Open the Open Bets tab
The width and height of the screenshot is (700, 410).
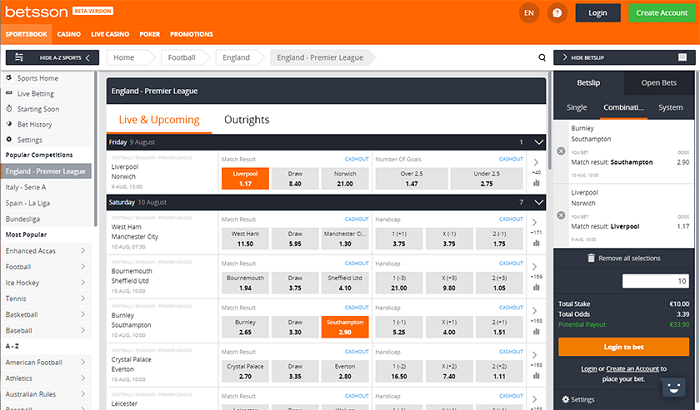coord(659,82)
